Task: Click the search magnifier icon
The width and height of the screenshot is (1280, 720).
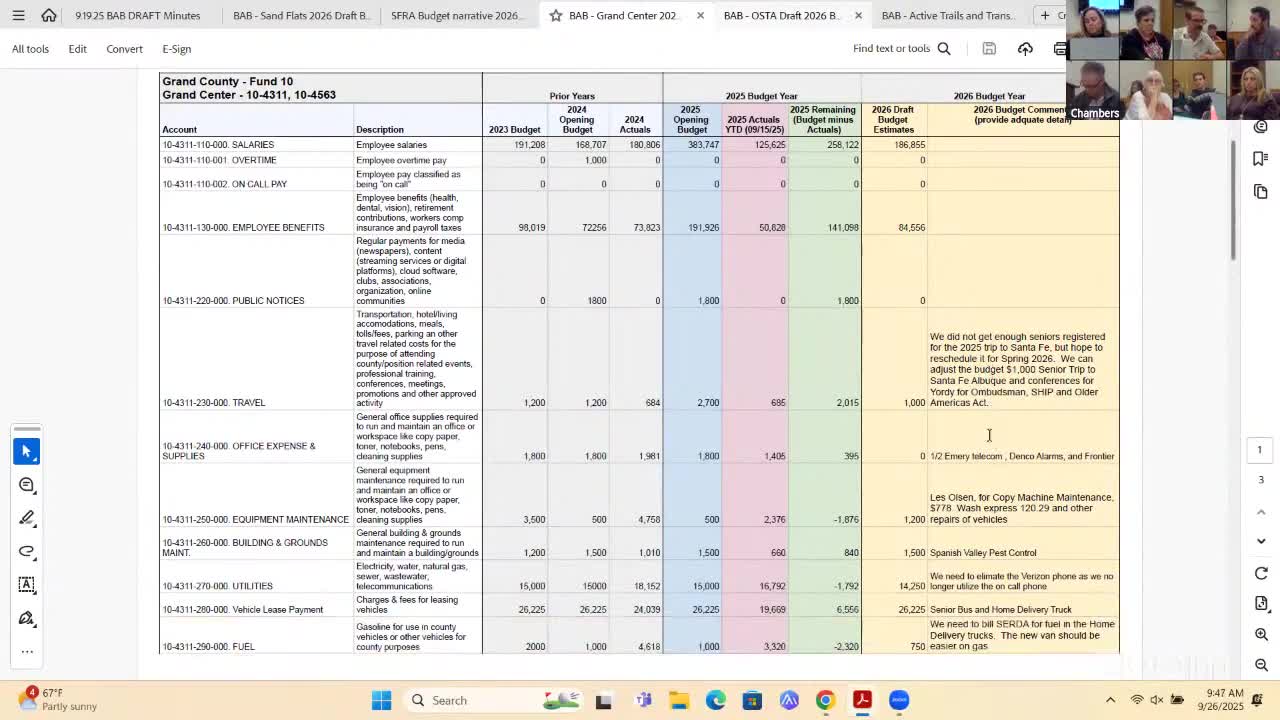Action: [944, 48]
